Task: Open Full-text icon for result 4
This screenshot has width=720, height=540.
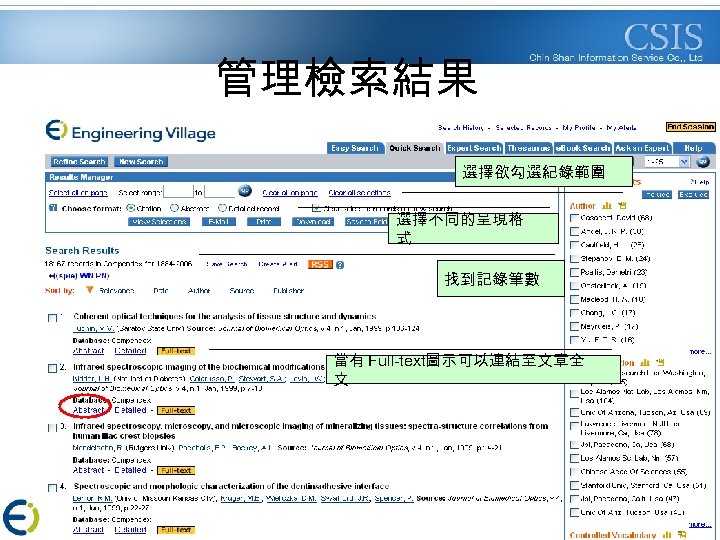Action: 176,530
